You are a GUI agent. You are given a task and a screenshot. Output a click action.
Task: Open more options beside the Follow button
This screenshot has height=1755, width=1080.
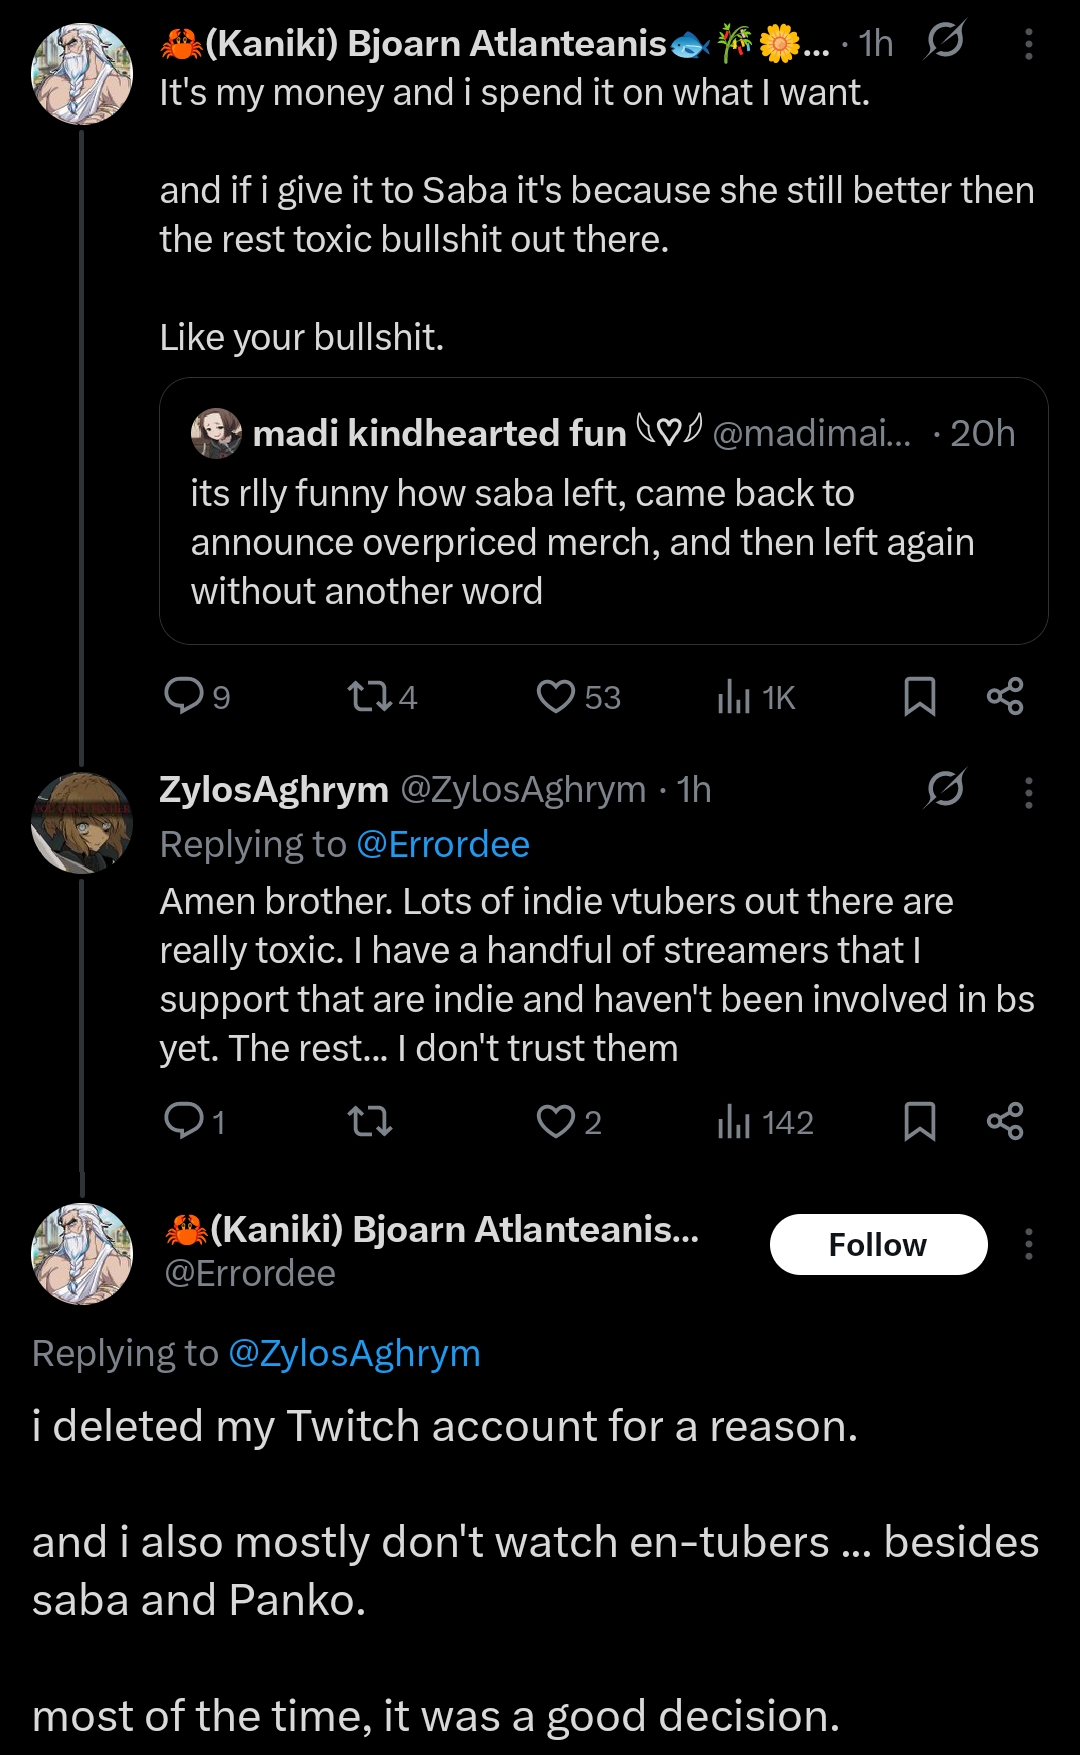(x=1028, y=1245)
